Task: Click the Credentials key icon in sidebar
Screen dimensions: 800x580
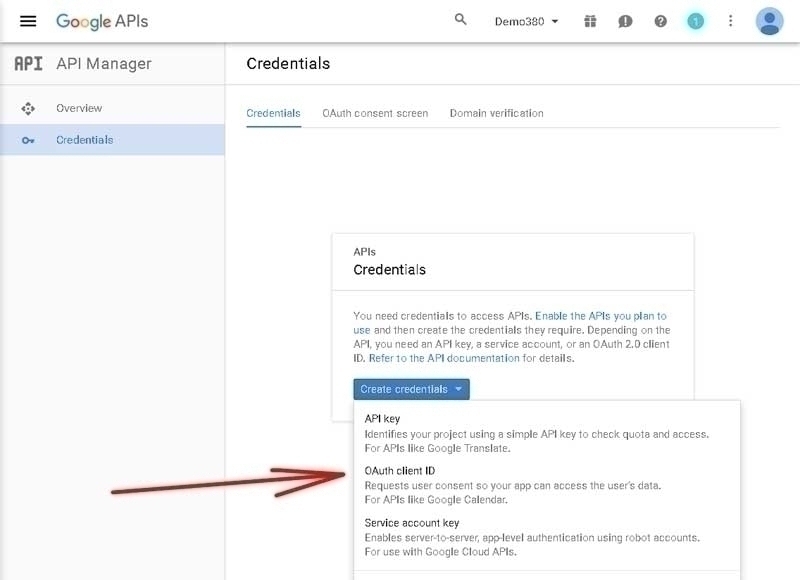Action: tap(28, 140)
